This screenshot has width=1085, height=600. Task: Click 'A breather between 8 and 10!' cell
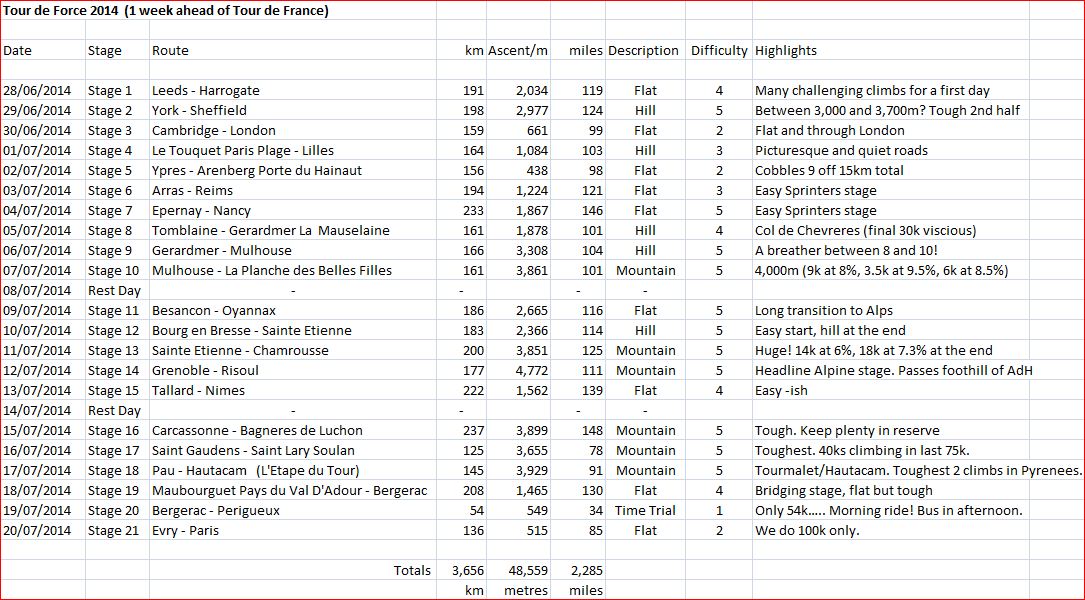coord(846,251)
